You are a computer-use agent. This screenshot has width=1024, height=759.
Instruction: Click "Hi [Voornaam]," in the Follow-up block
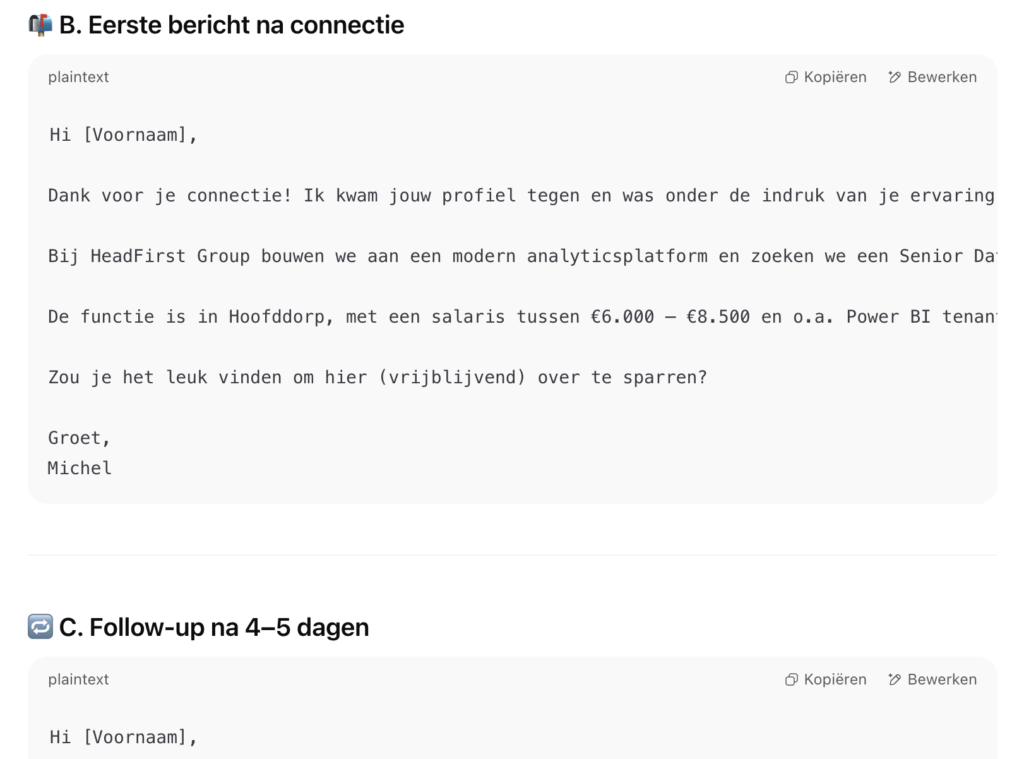point(123,737)
